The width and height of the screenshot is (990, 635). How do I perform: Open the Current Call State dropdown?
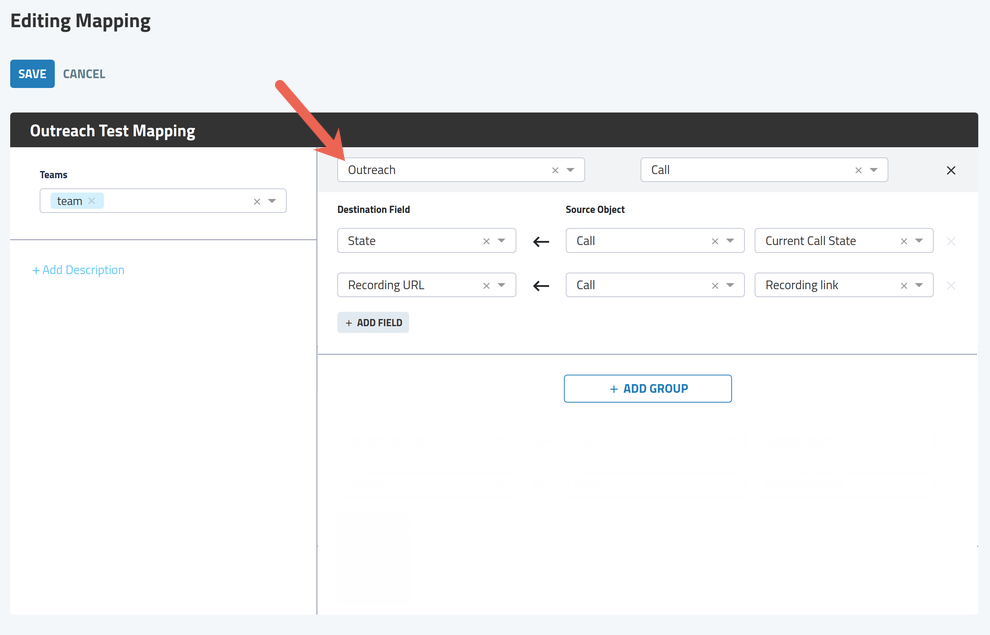919,241
